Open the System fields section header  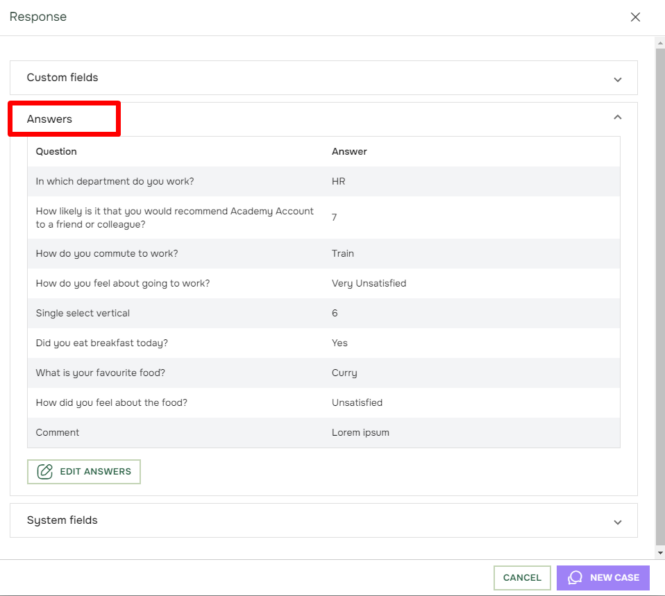tap(324, 520)
